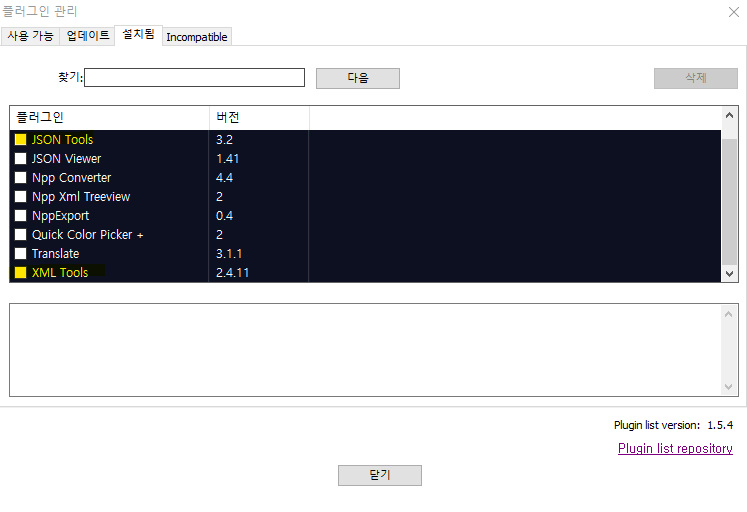Check the Quick Color Picker + checkbox
This screenshot has width=747, height=512.
coord(20,235)
